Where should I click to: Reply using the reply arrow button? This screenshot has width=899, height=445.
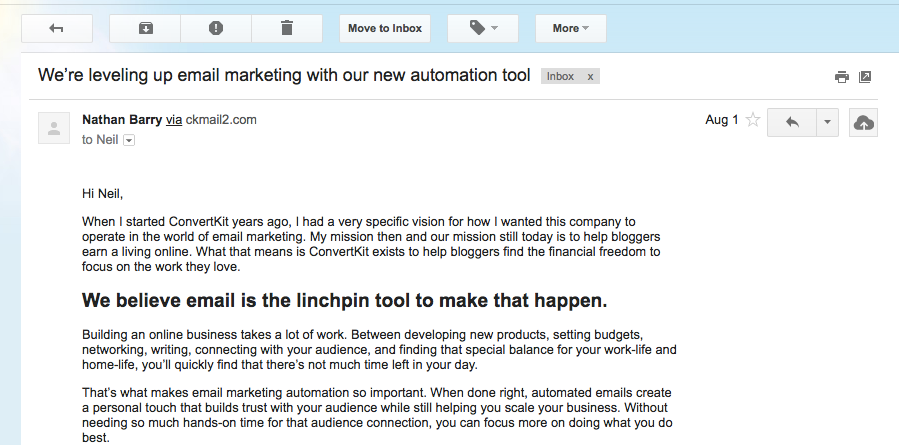click(x=792, y=122)
